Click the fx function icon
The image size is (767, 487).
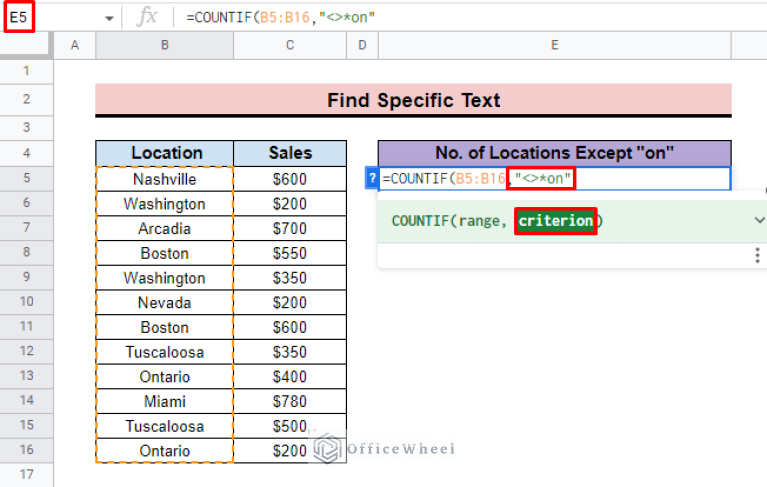pos(147,17)
